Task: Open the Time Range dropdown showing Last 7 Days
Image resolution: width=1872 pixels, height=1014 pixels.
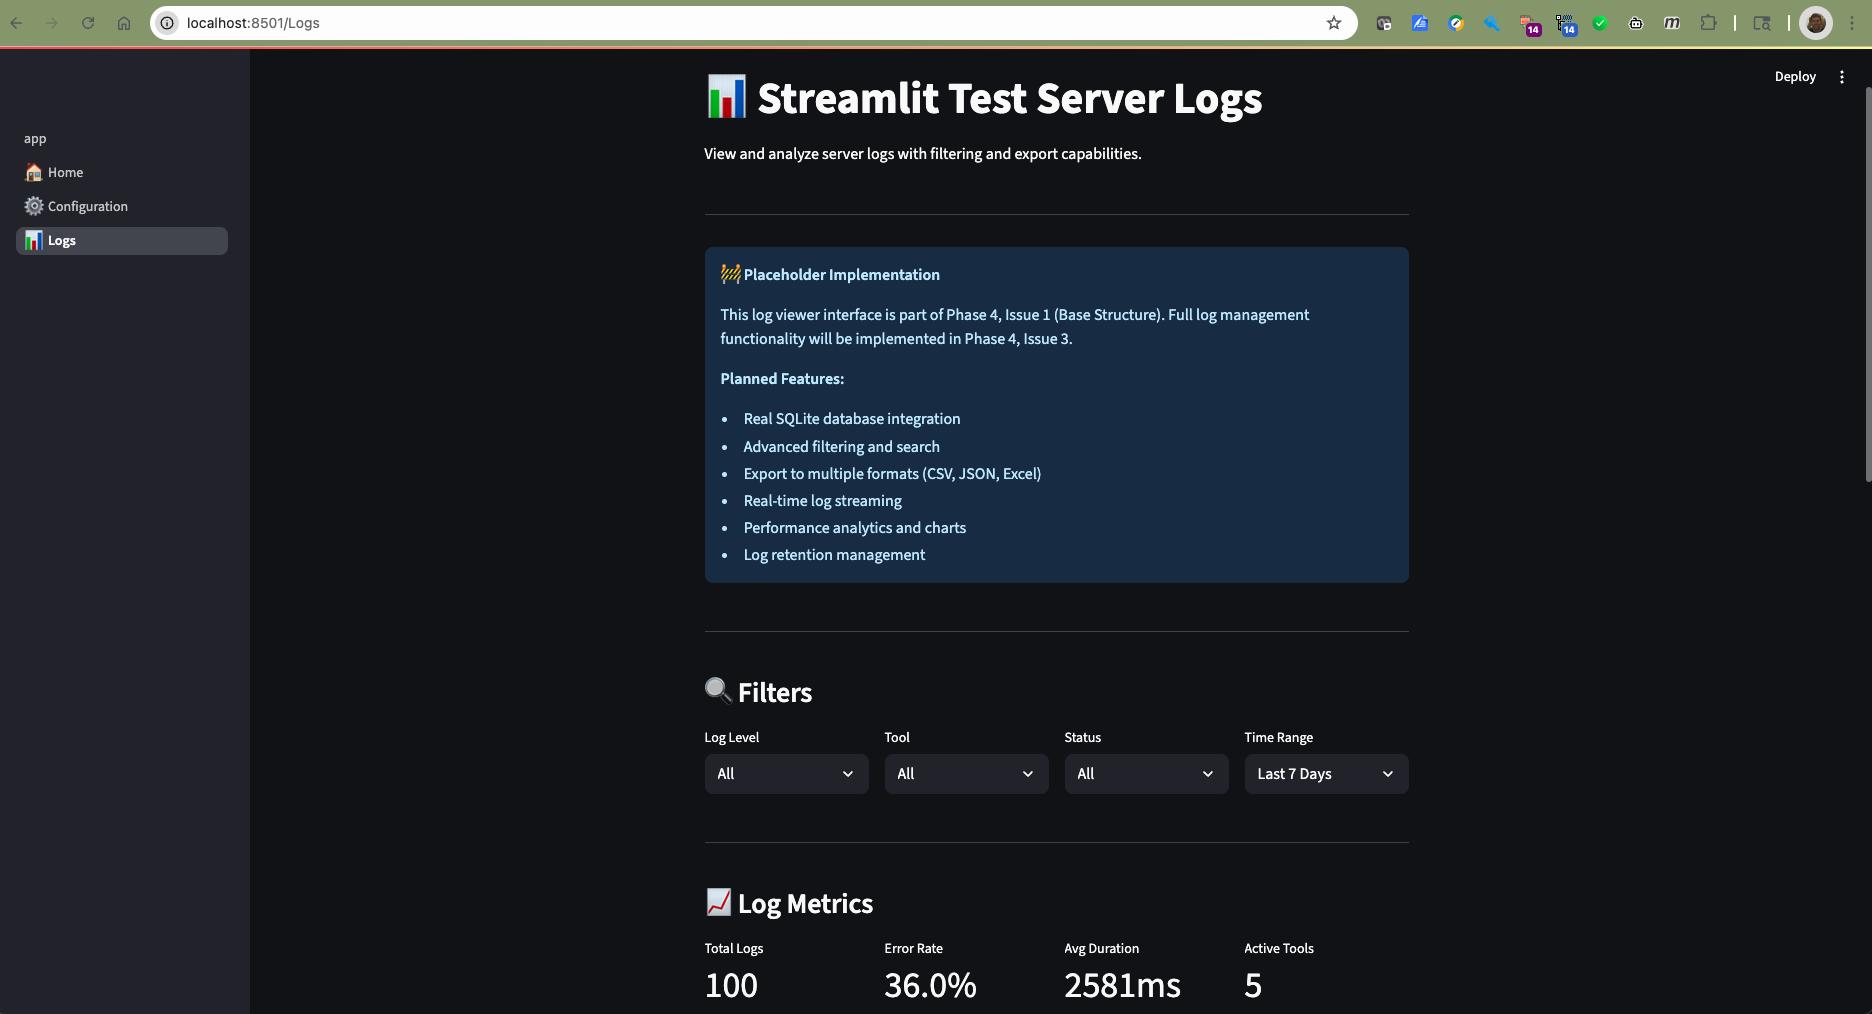Action: tap(1325, 773)
